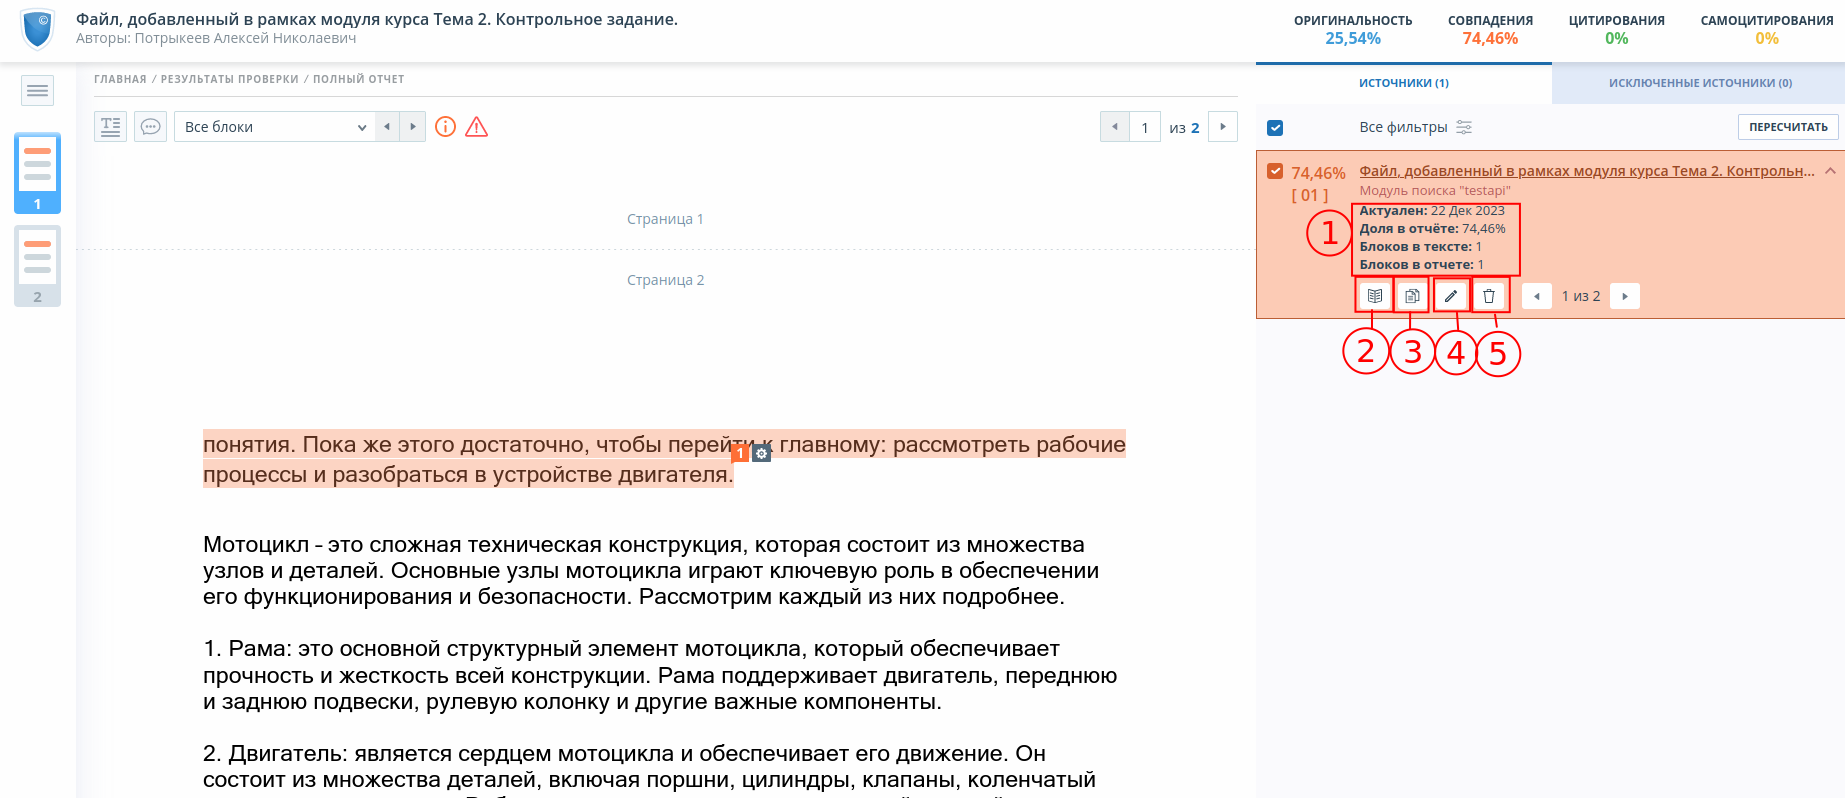Click the copy source document icon
1845x798 pixels.
tap(1412, 296)
